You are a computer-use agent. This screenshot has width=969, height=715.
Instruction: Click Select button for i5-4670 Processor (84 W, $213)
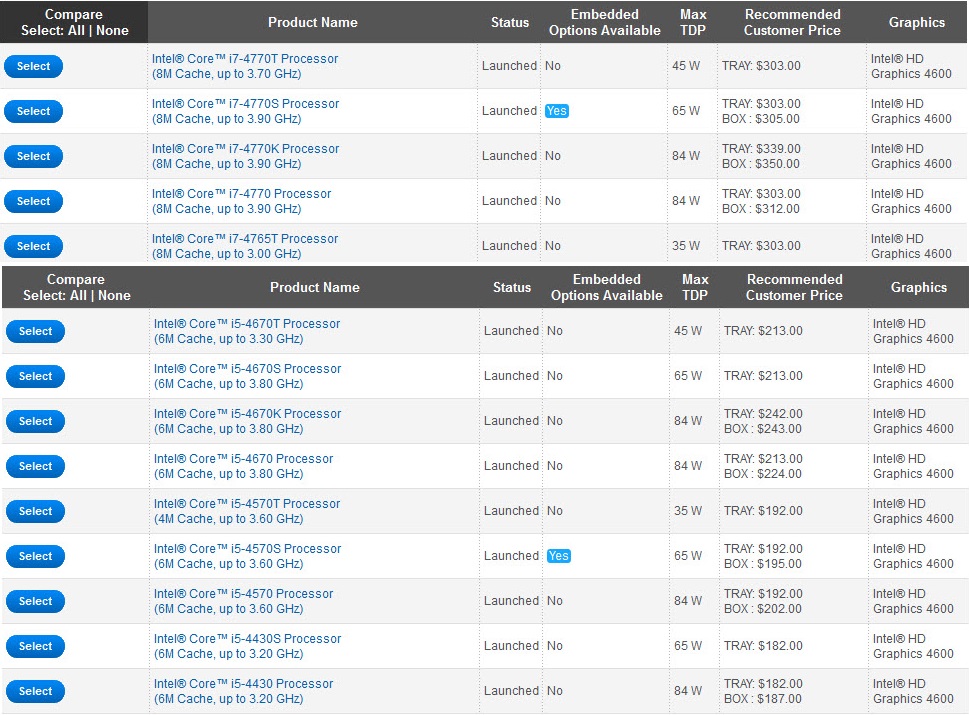35,467
